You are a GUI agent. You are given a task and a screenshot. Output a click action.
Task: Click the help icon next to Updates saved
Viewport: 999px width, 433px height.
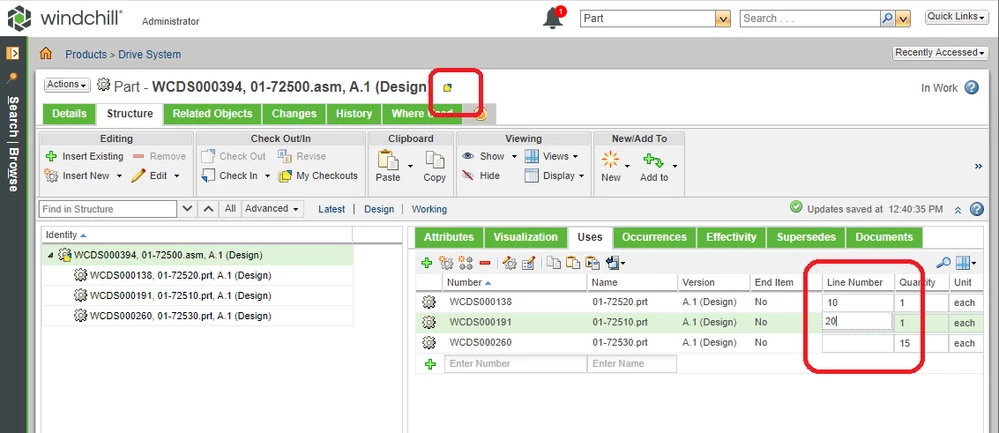click(x=976, y=209)
